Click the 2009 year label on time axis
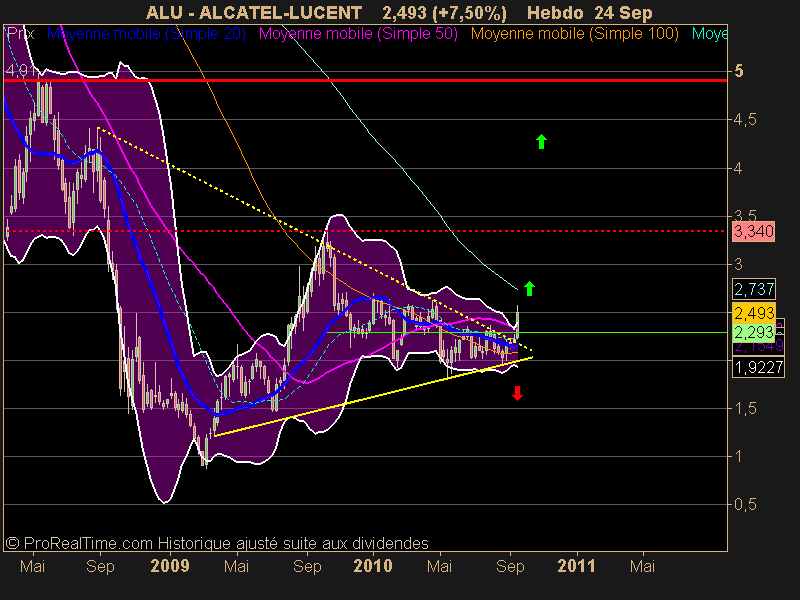800x600 pixels. [170, 566]
